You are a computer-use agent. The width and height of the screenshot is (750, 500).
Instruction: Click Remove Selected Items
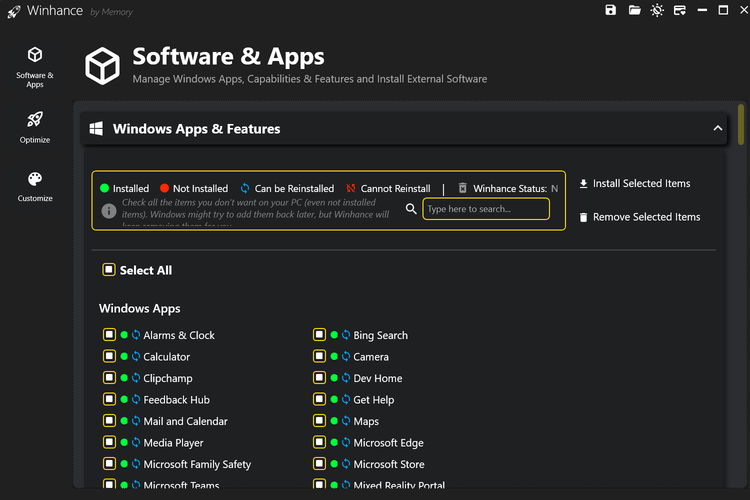coord(640,217)
